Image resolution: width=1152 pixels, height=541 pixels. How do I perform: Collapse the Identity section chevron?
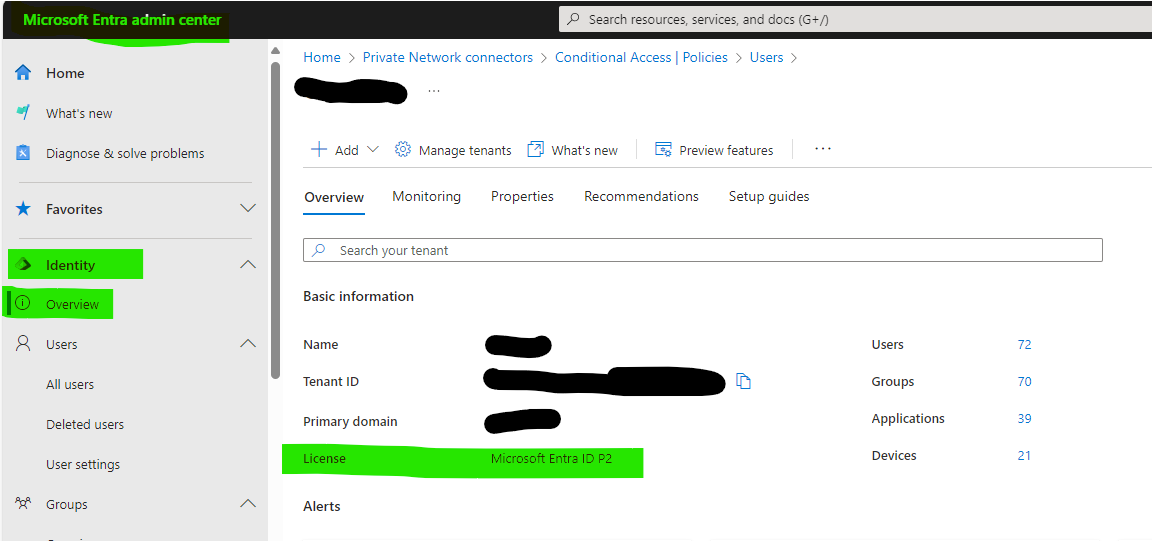248,265
